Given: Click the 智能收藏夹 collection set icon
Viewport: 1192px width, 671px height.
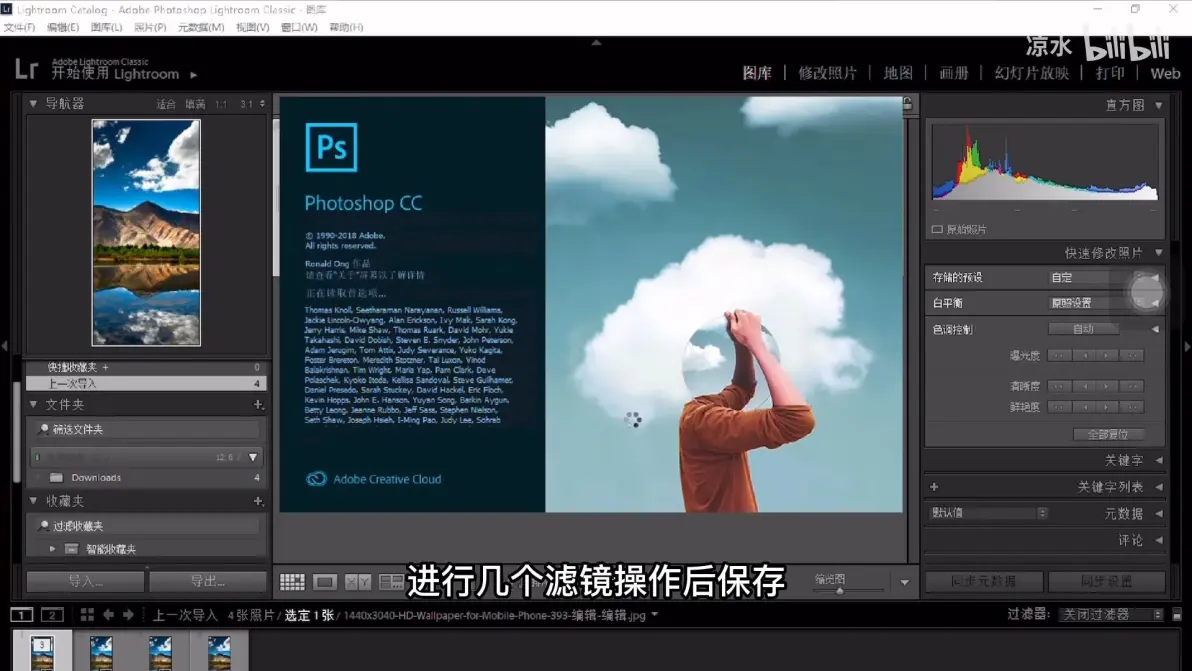Looking at the screenshot, I should [x=71, y=549].
